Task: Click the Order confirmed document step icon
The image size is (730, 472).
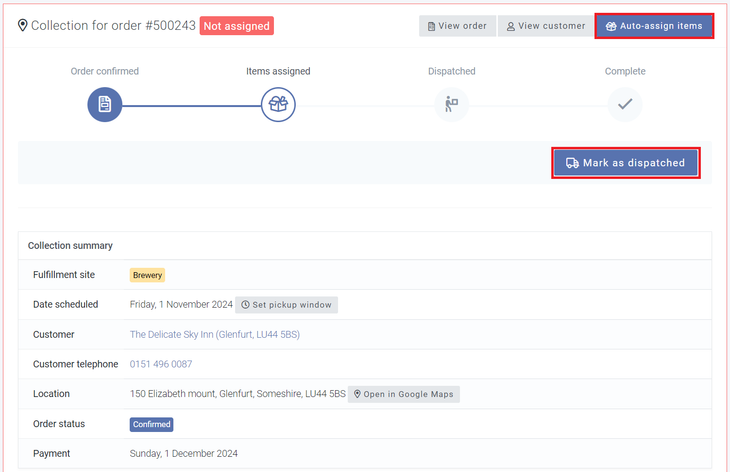Action: [104, 104]
